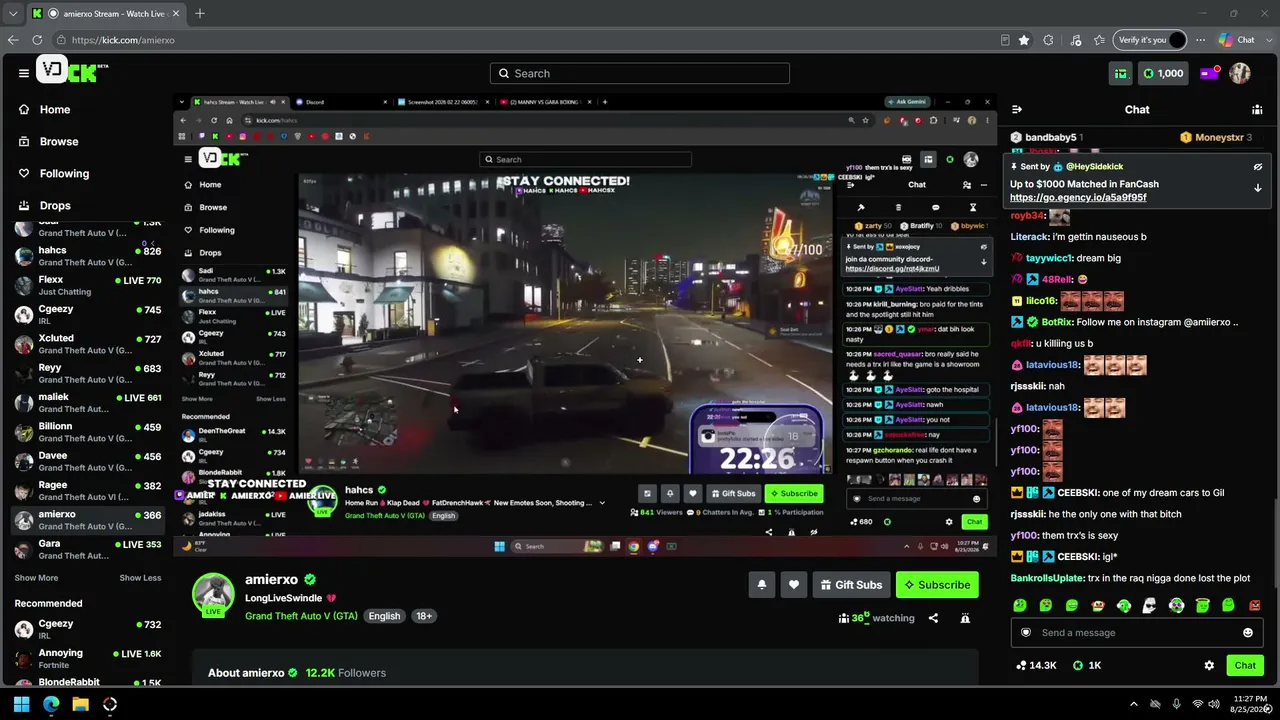Open the Kick drops gift box icon
1280x720 pixels.
click(1121, 73)
